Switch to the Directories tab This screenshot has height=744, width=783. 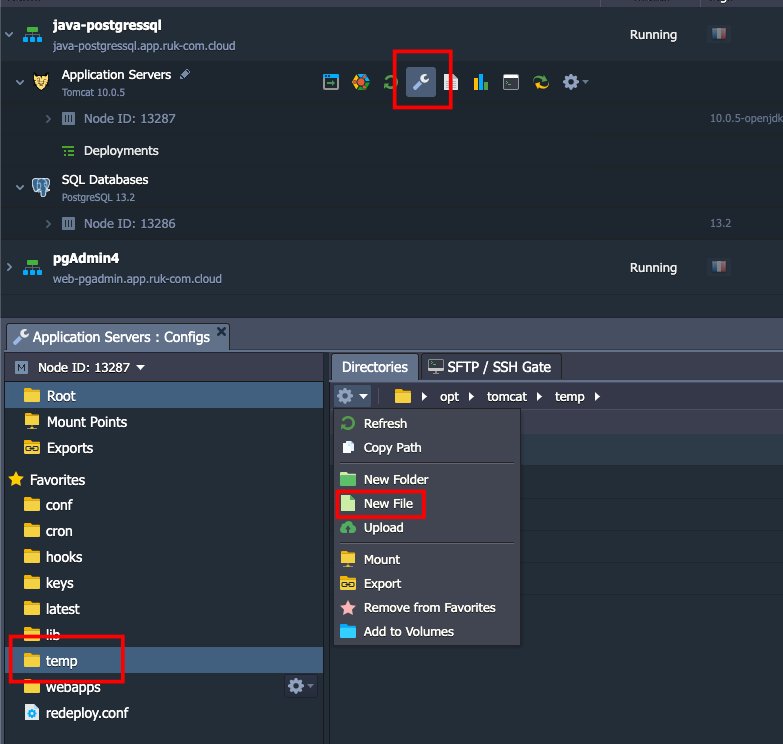pos(375,367)
